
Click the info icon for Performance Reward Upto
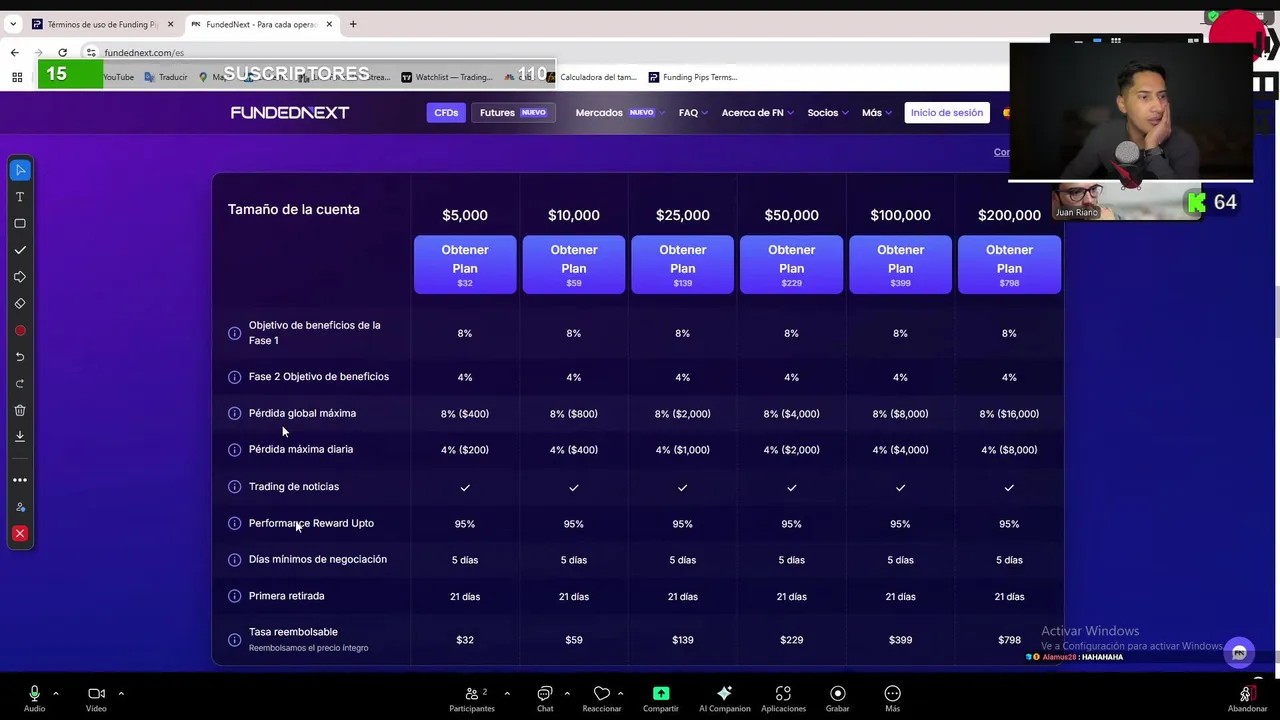(x=234, y=523)
